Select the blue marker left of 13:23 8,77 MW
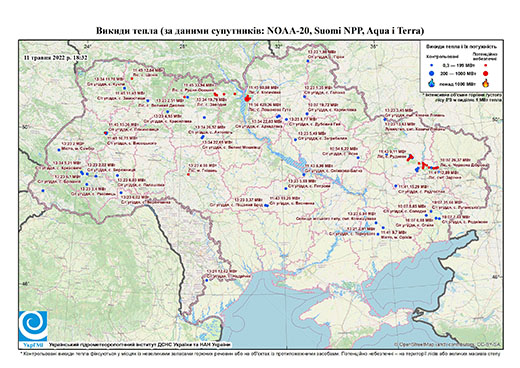 [x=286, y=119]
